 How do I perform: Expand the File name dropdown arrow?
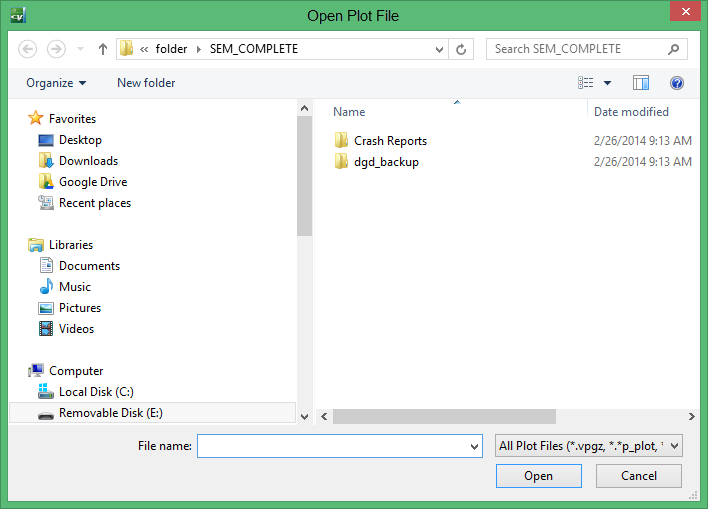[x=474, y=447]
